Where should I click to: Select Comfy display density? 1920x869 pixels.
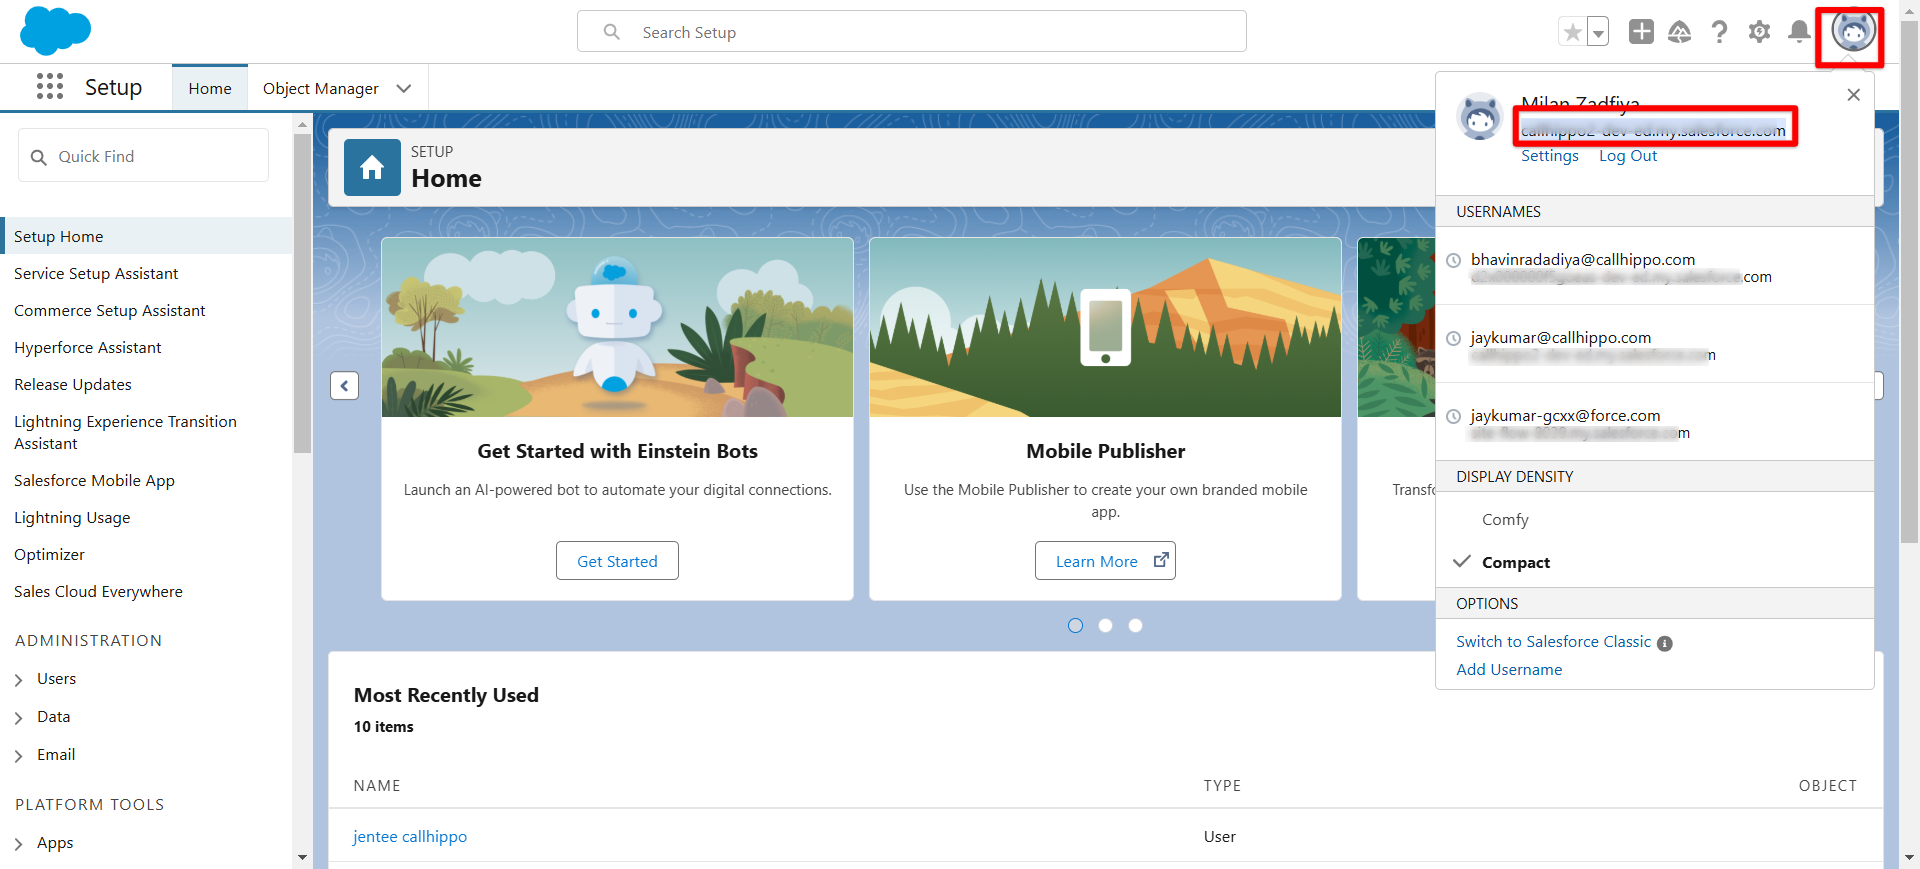1505,519
